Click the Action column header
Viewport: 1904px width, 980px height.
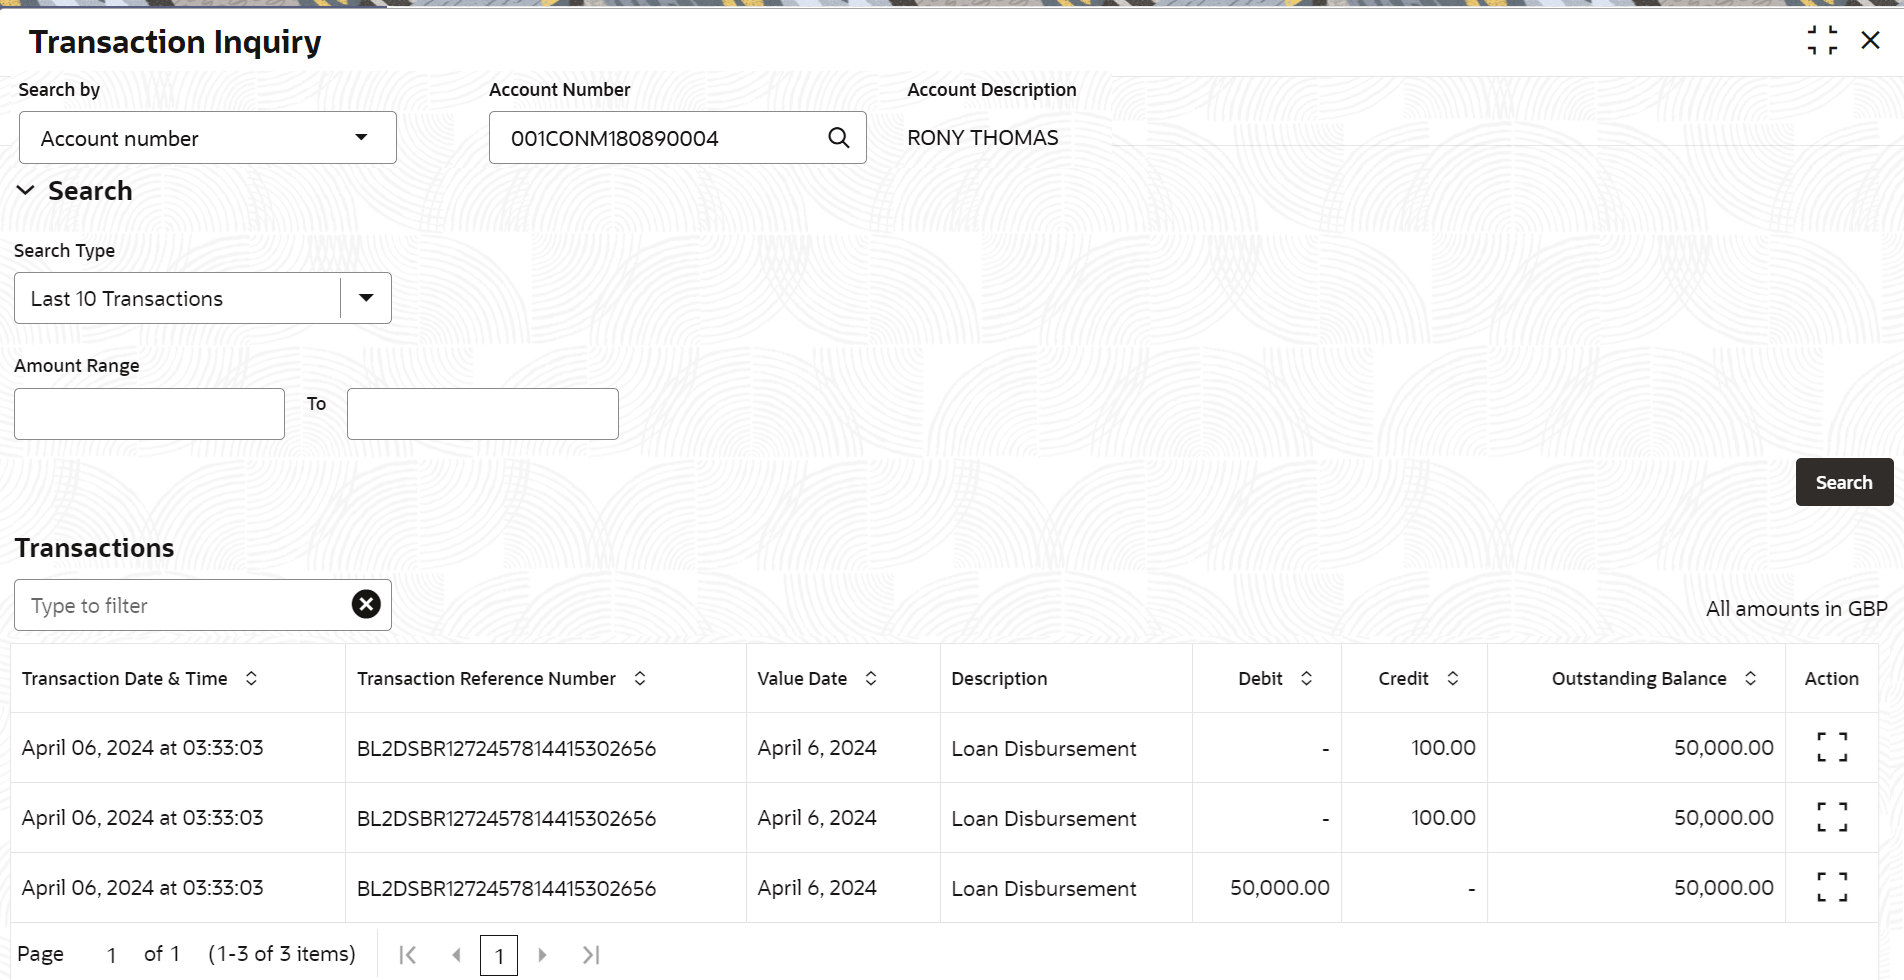1832,678
